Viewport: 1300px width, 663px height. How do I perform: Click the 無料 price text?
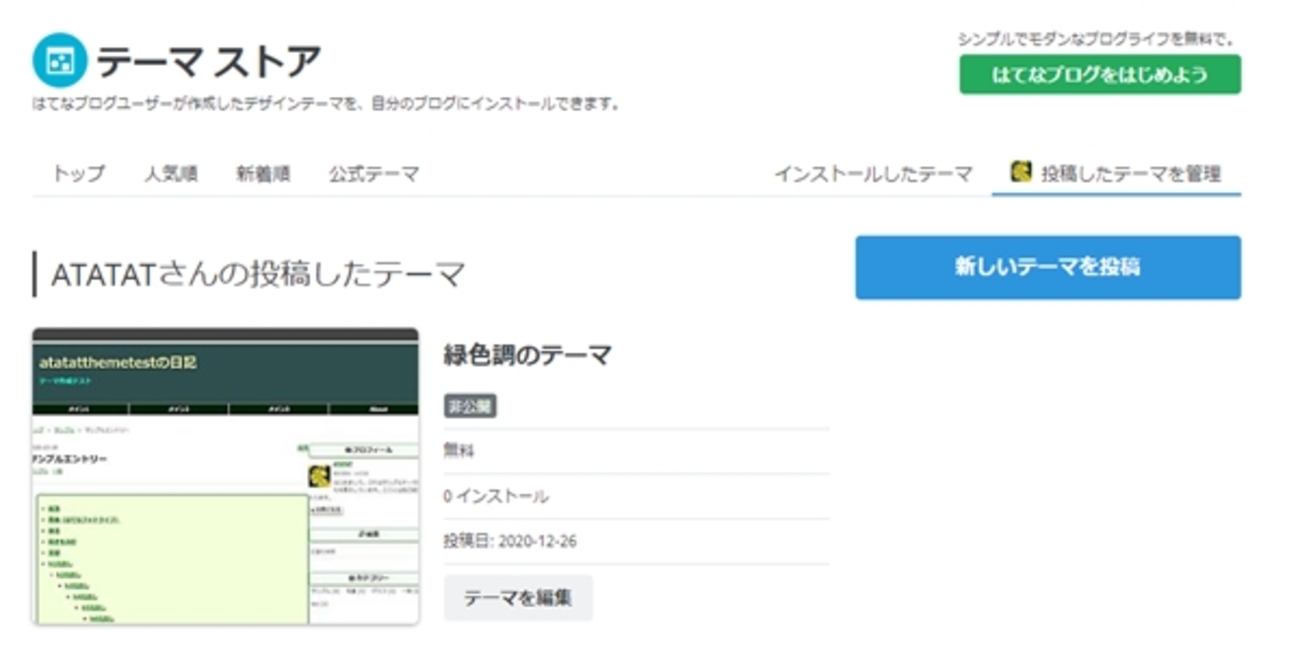click(x=459, y=451)
